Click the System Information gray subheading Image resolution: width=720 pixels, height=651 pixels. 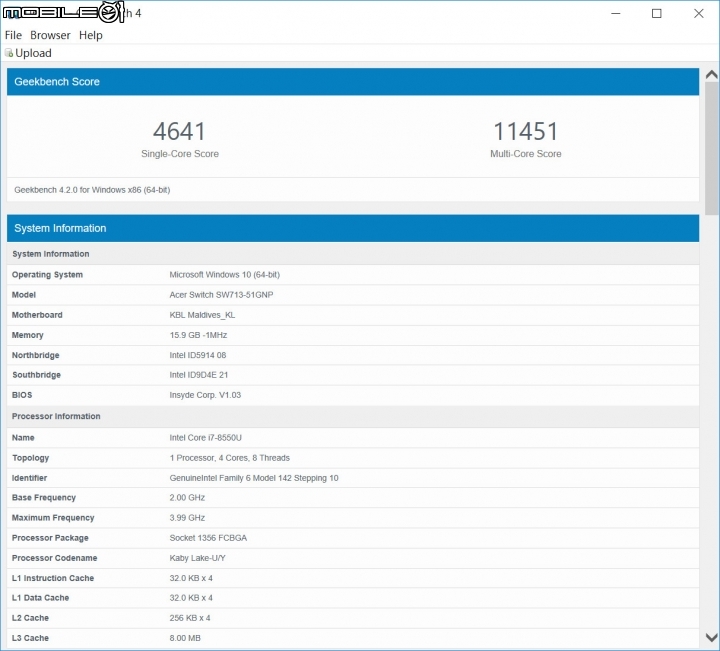[51, 254]
